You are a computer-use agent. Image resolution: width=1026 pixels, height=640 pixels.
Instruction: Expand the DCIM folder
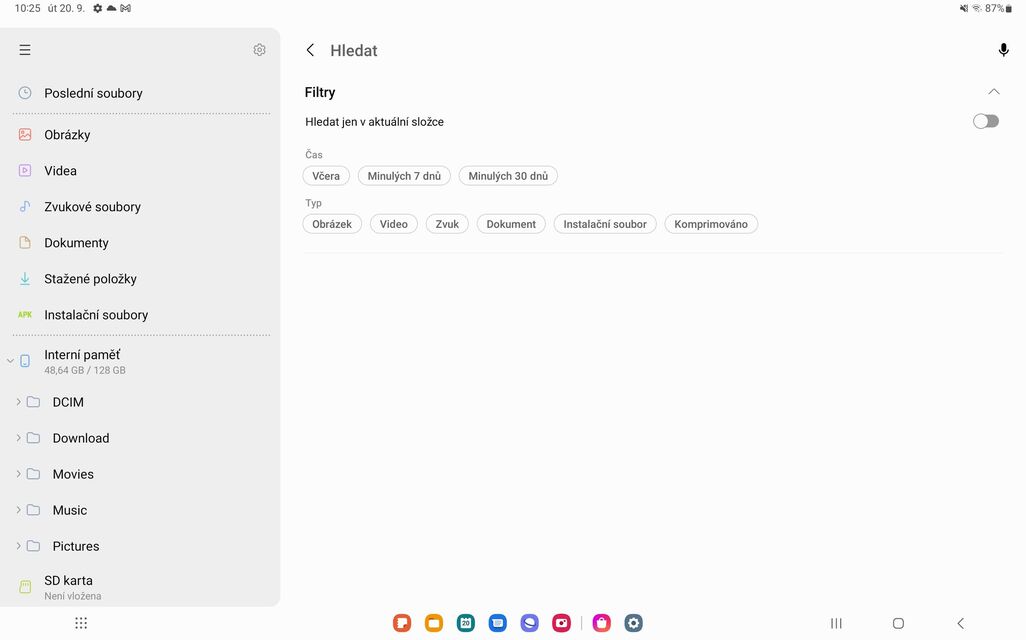pos(19,401)
